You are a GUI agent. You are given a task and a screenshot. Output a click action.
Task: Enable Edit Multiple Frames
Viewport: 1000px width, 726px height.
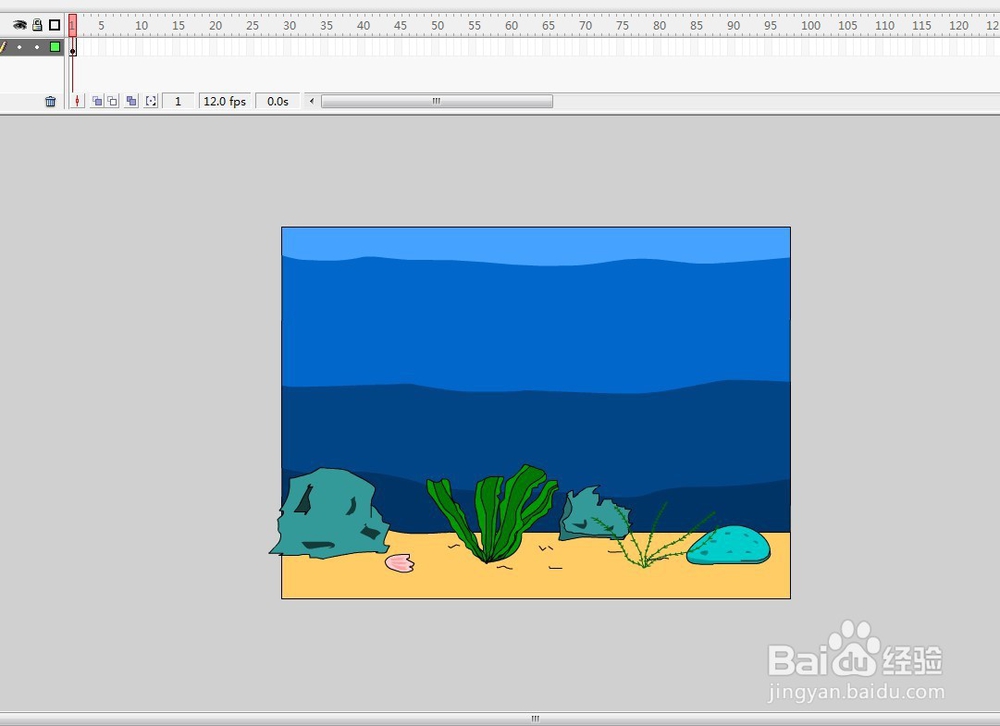tap(131, 101)
